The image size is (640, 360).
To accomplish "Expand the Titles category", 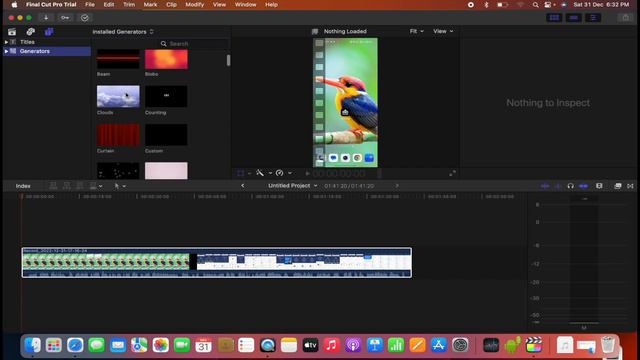I will tap(6, 42).
